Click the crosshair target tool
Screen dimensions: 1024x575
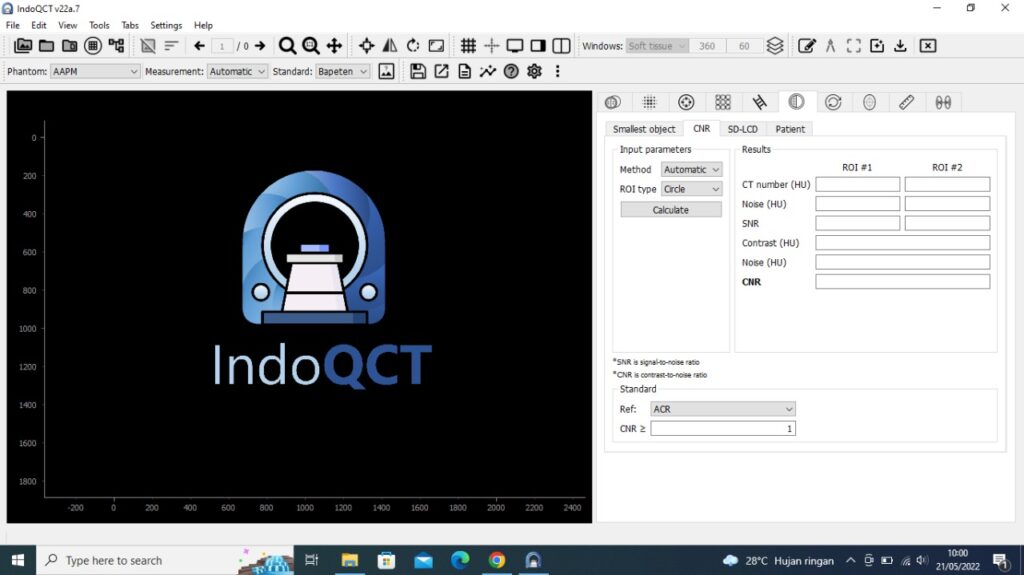click(x=366, y=46)
